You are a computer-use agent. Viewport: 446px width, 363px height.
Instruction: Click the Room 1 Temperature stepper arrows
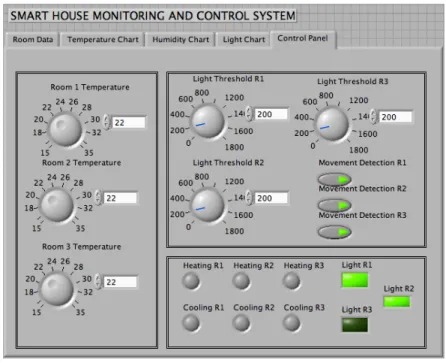pyautogui.click(x=106, y=122)
